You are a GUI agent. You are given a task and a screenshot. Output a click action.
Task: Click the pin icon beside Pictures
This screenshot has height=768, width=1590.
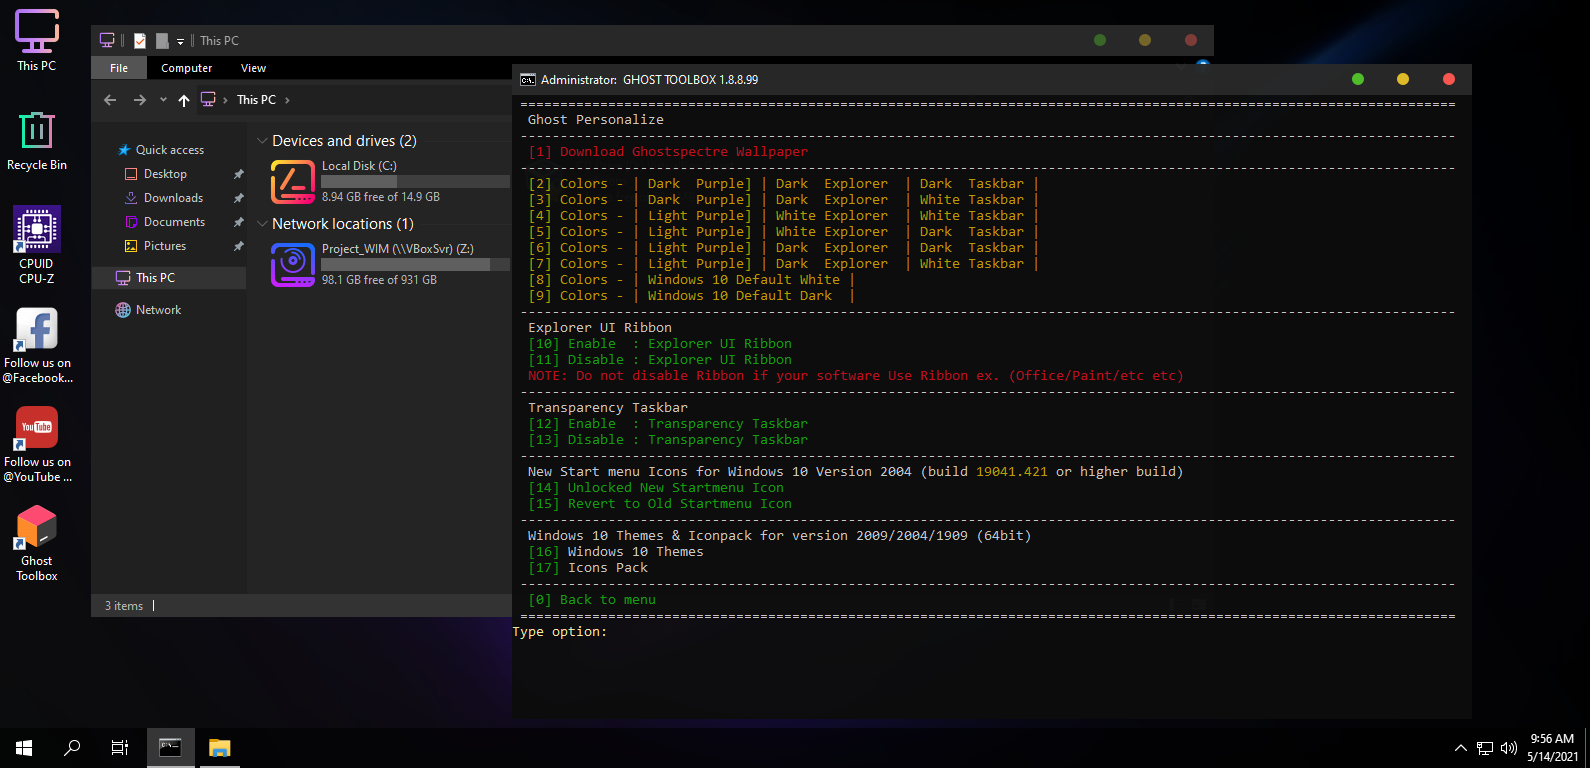[x=238, y=246]
